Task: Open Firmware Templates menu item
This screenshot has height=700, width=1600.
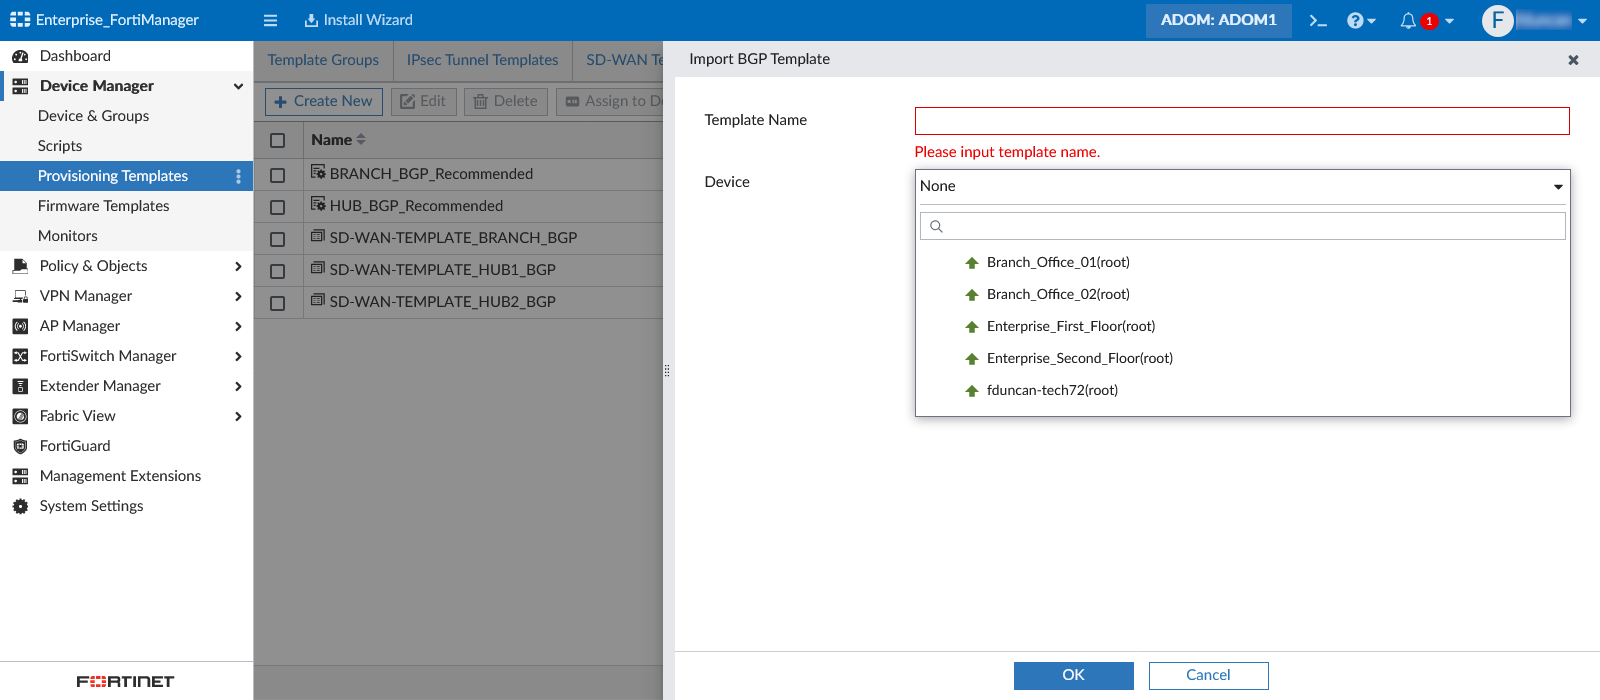Action: (x=103, y=206)
